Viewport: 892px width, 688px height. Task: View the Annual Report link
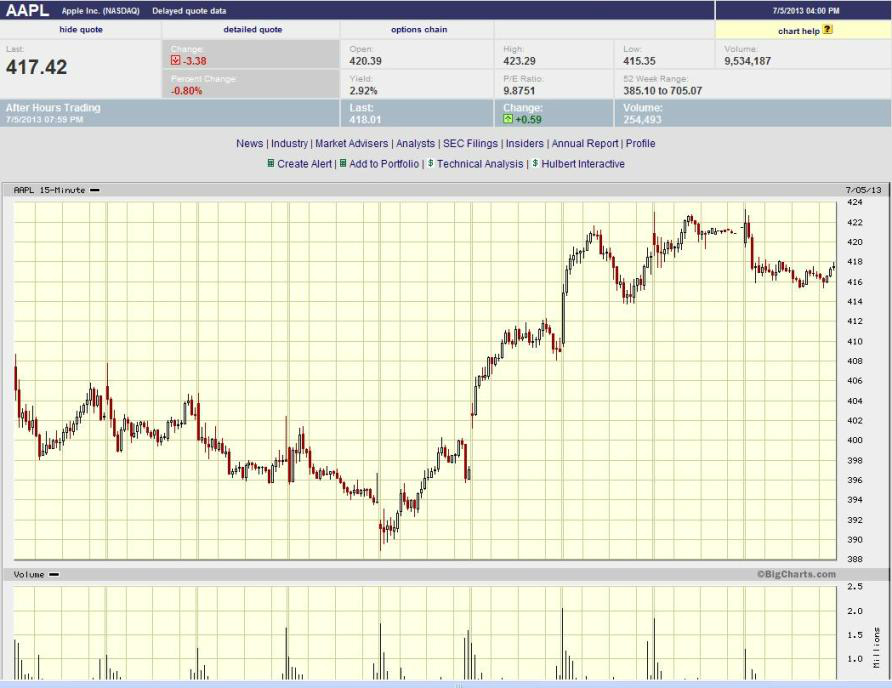coord(585,144)
